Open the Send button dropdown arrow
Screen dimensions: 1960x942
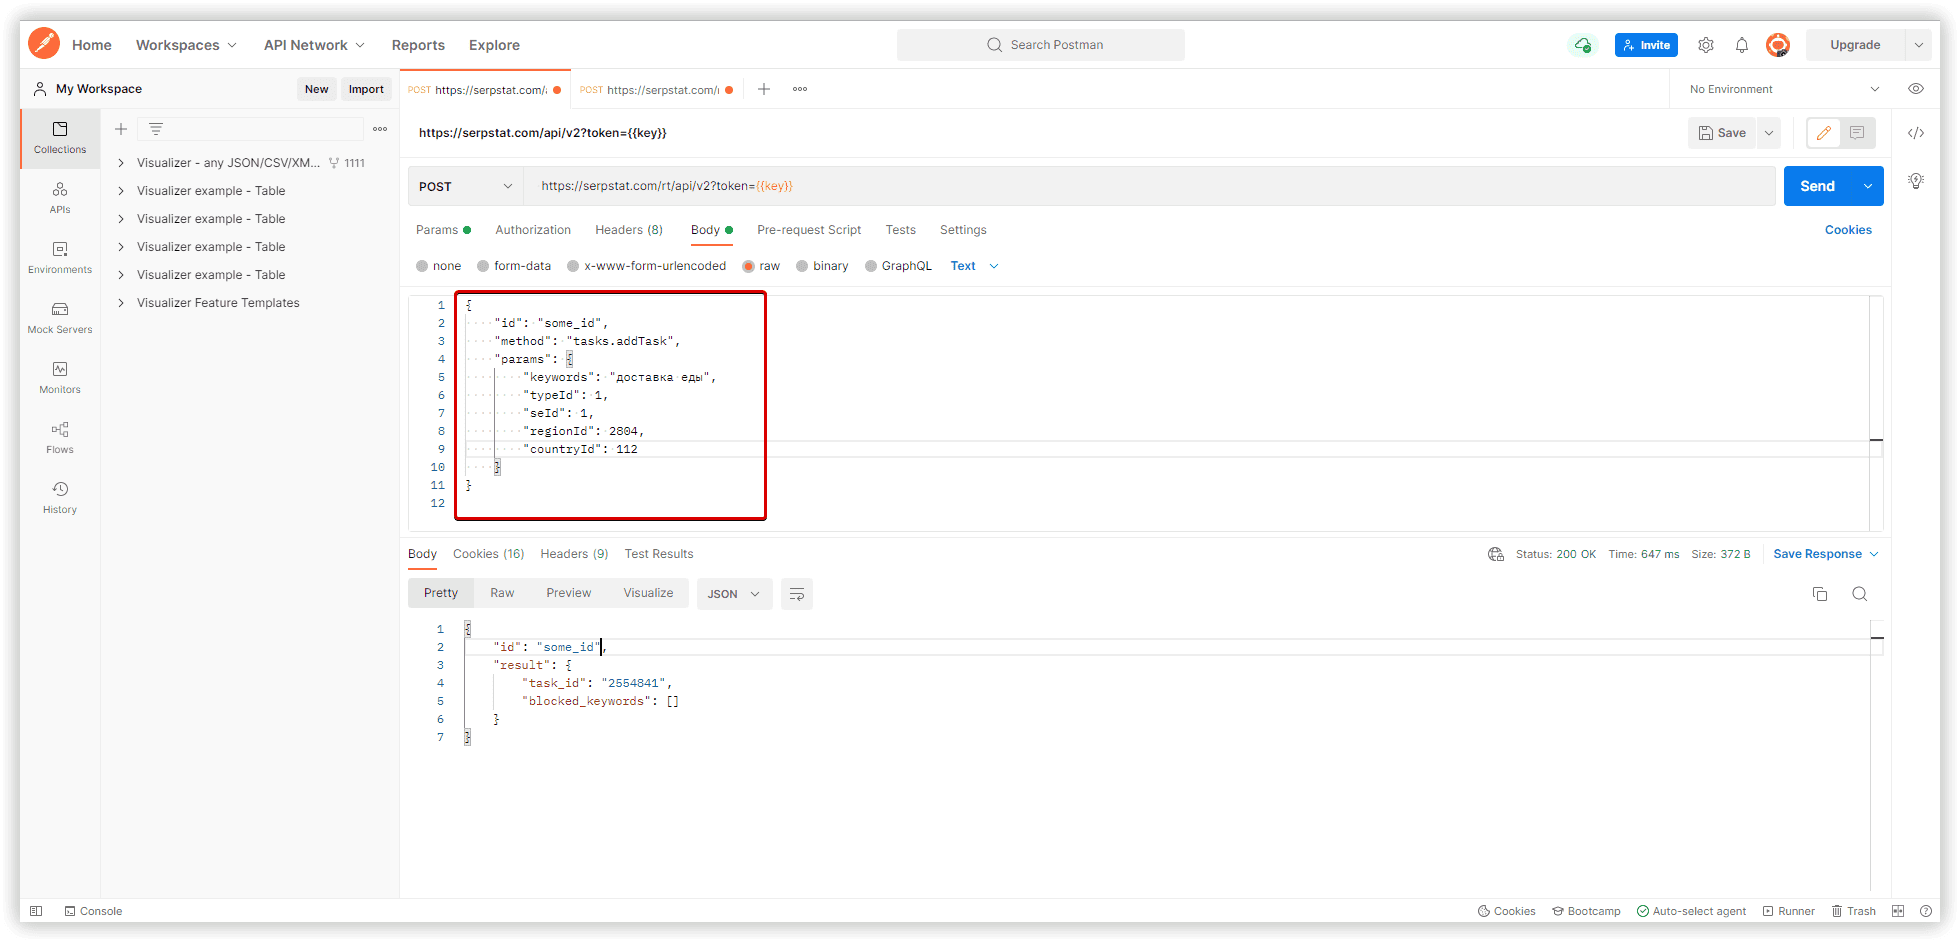coord(1868,186)
